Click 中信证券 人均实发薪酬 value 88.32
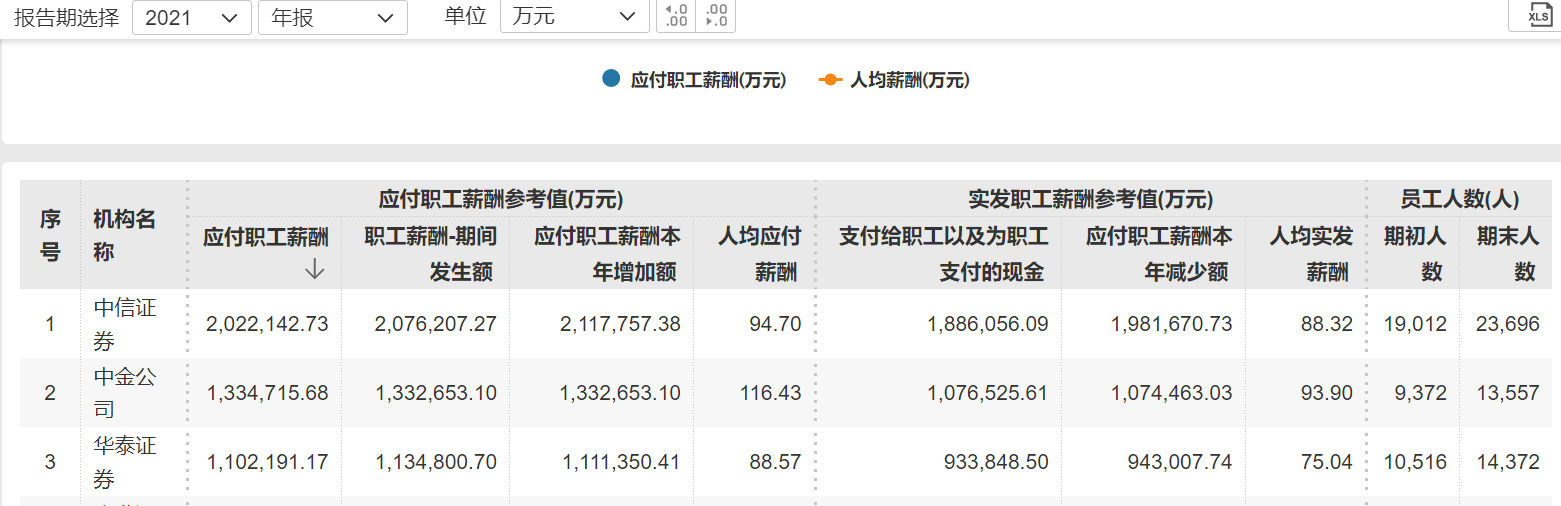The image size is (1561, 506). pos(1326,324)
